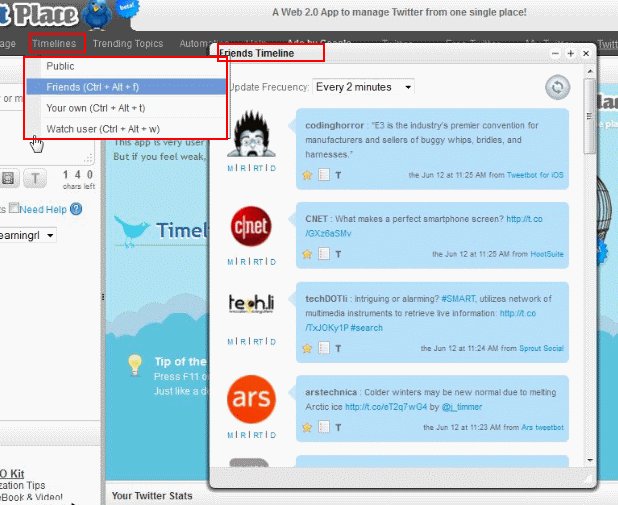The width and height of the screenshot is (618, 505).
Task: Click R under ars avatar
Action: 243,435
